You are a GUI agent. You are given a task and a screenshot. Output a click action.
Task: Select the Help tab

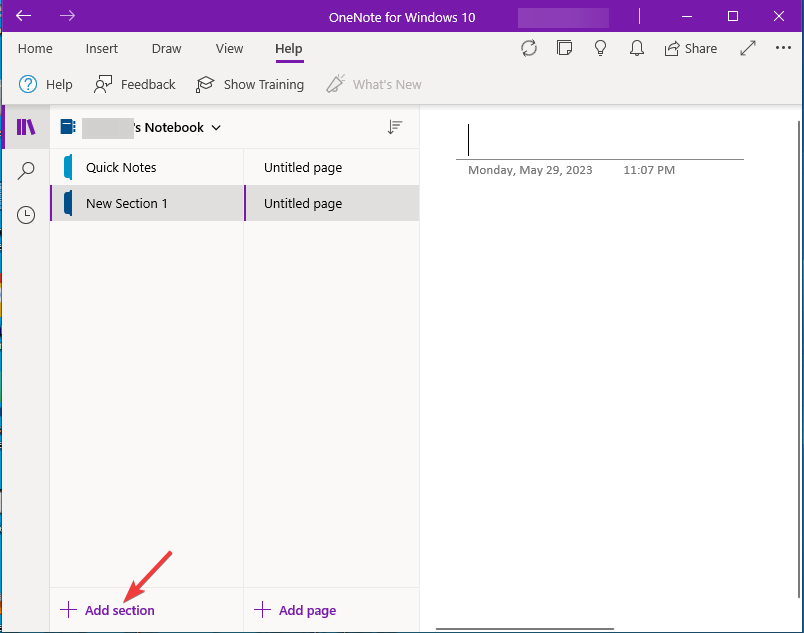[289, 49]
